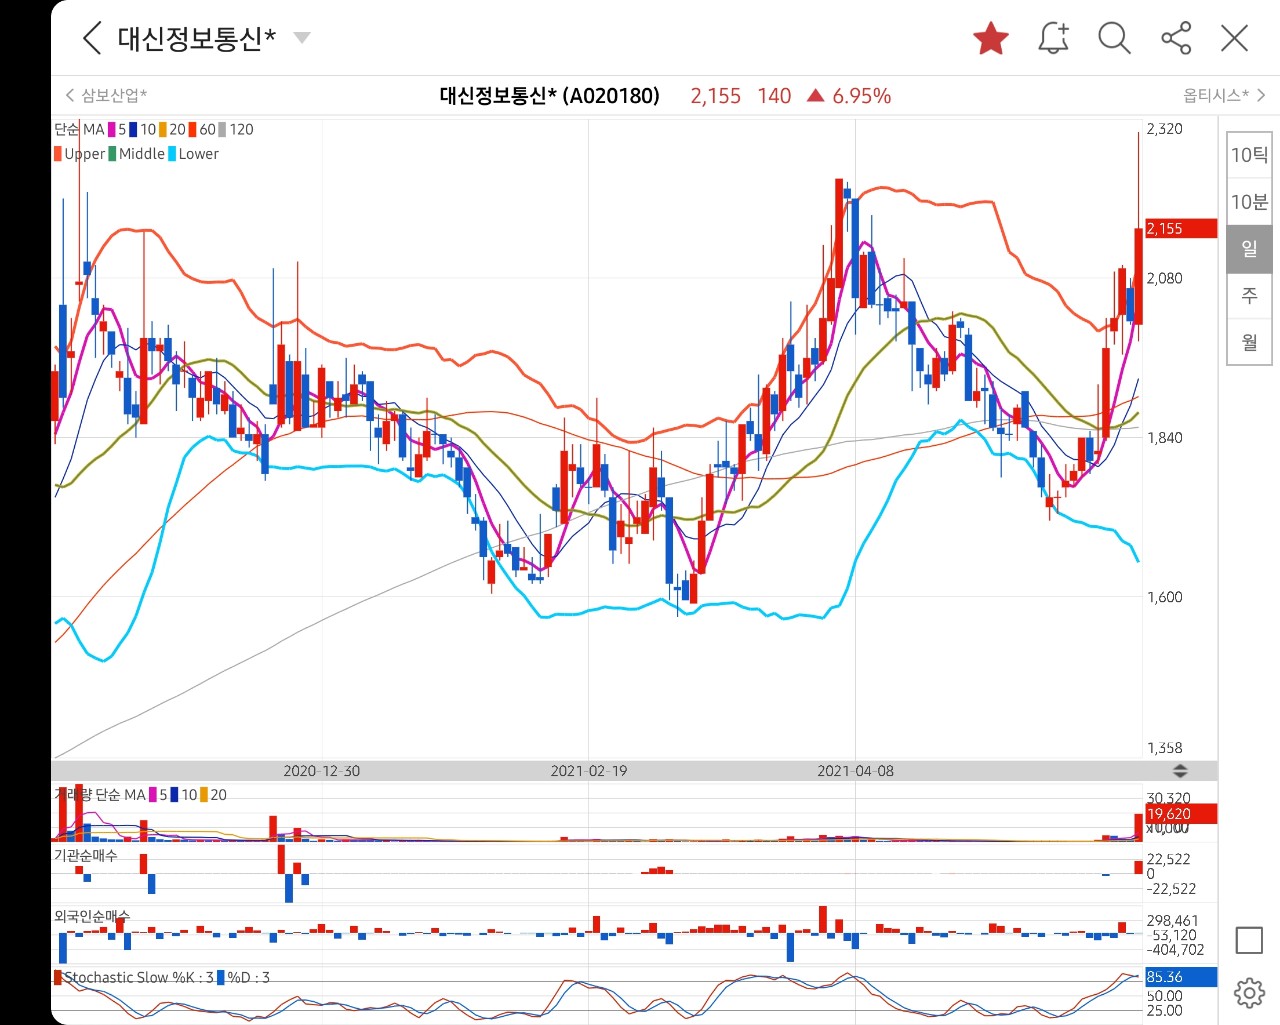1280x1025 pixels.
Task: Click the Stochastic value tag 85.36
Action: (x=1180, y=977)
